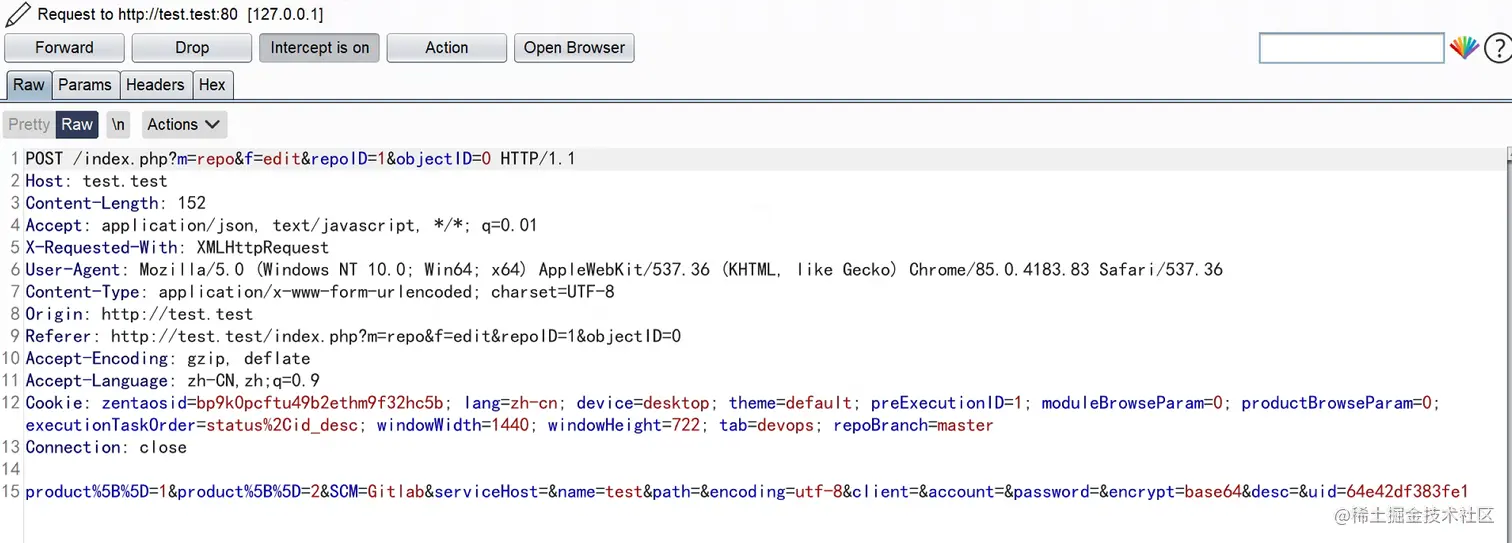This screenshot has height=543, width=1512.
Task: Select the Pretty view mode
Action: click(28, 124)
